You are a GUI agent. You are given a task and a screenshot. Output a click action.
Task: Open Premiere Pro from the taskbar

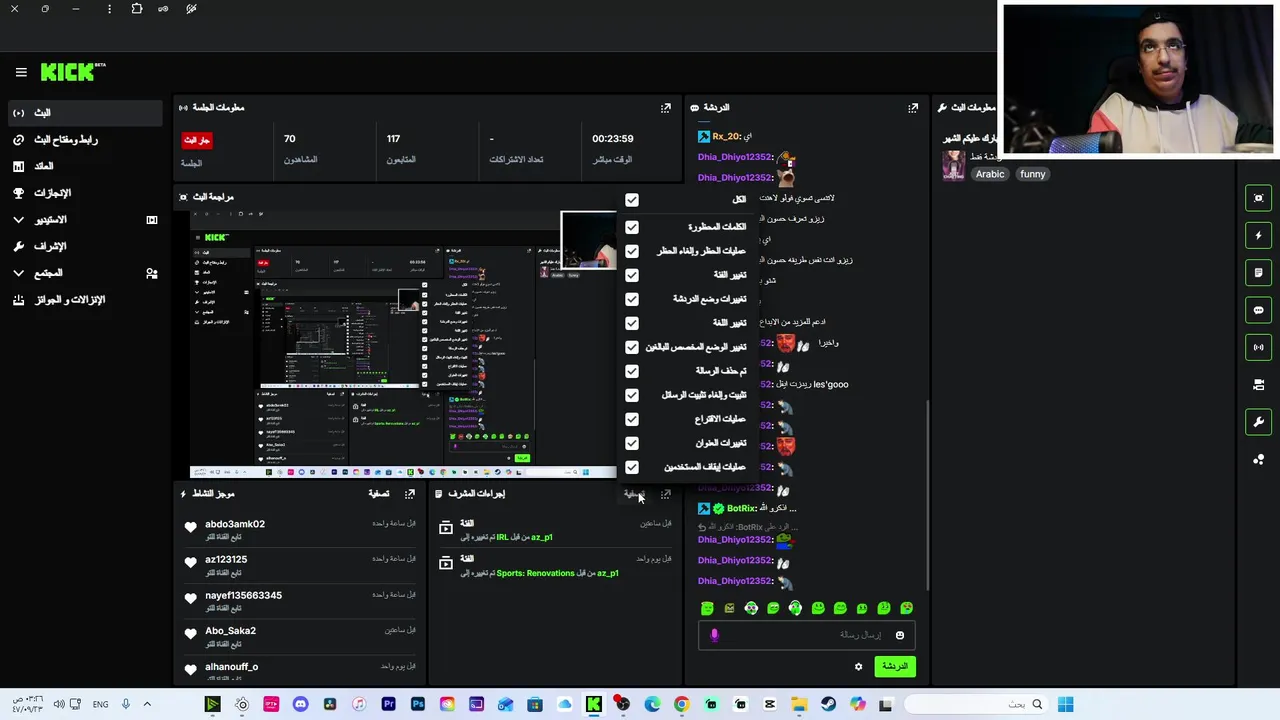pyautogui.click(x=388, y=705)
